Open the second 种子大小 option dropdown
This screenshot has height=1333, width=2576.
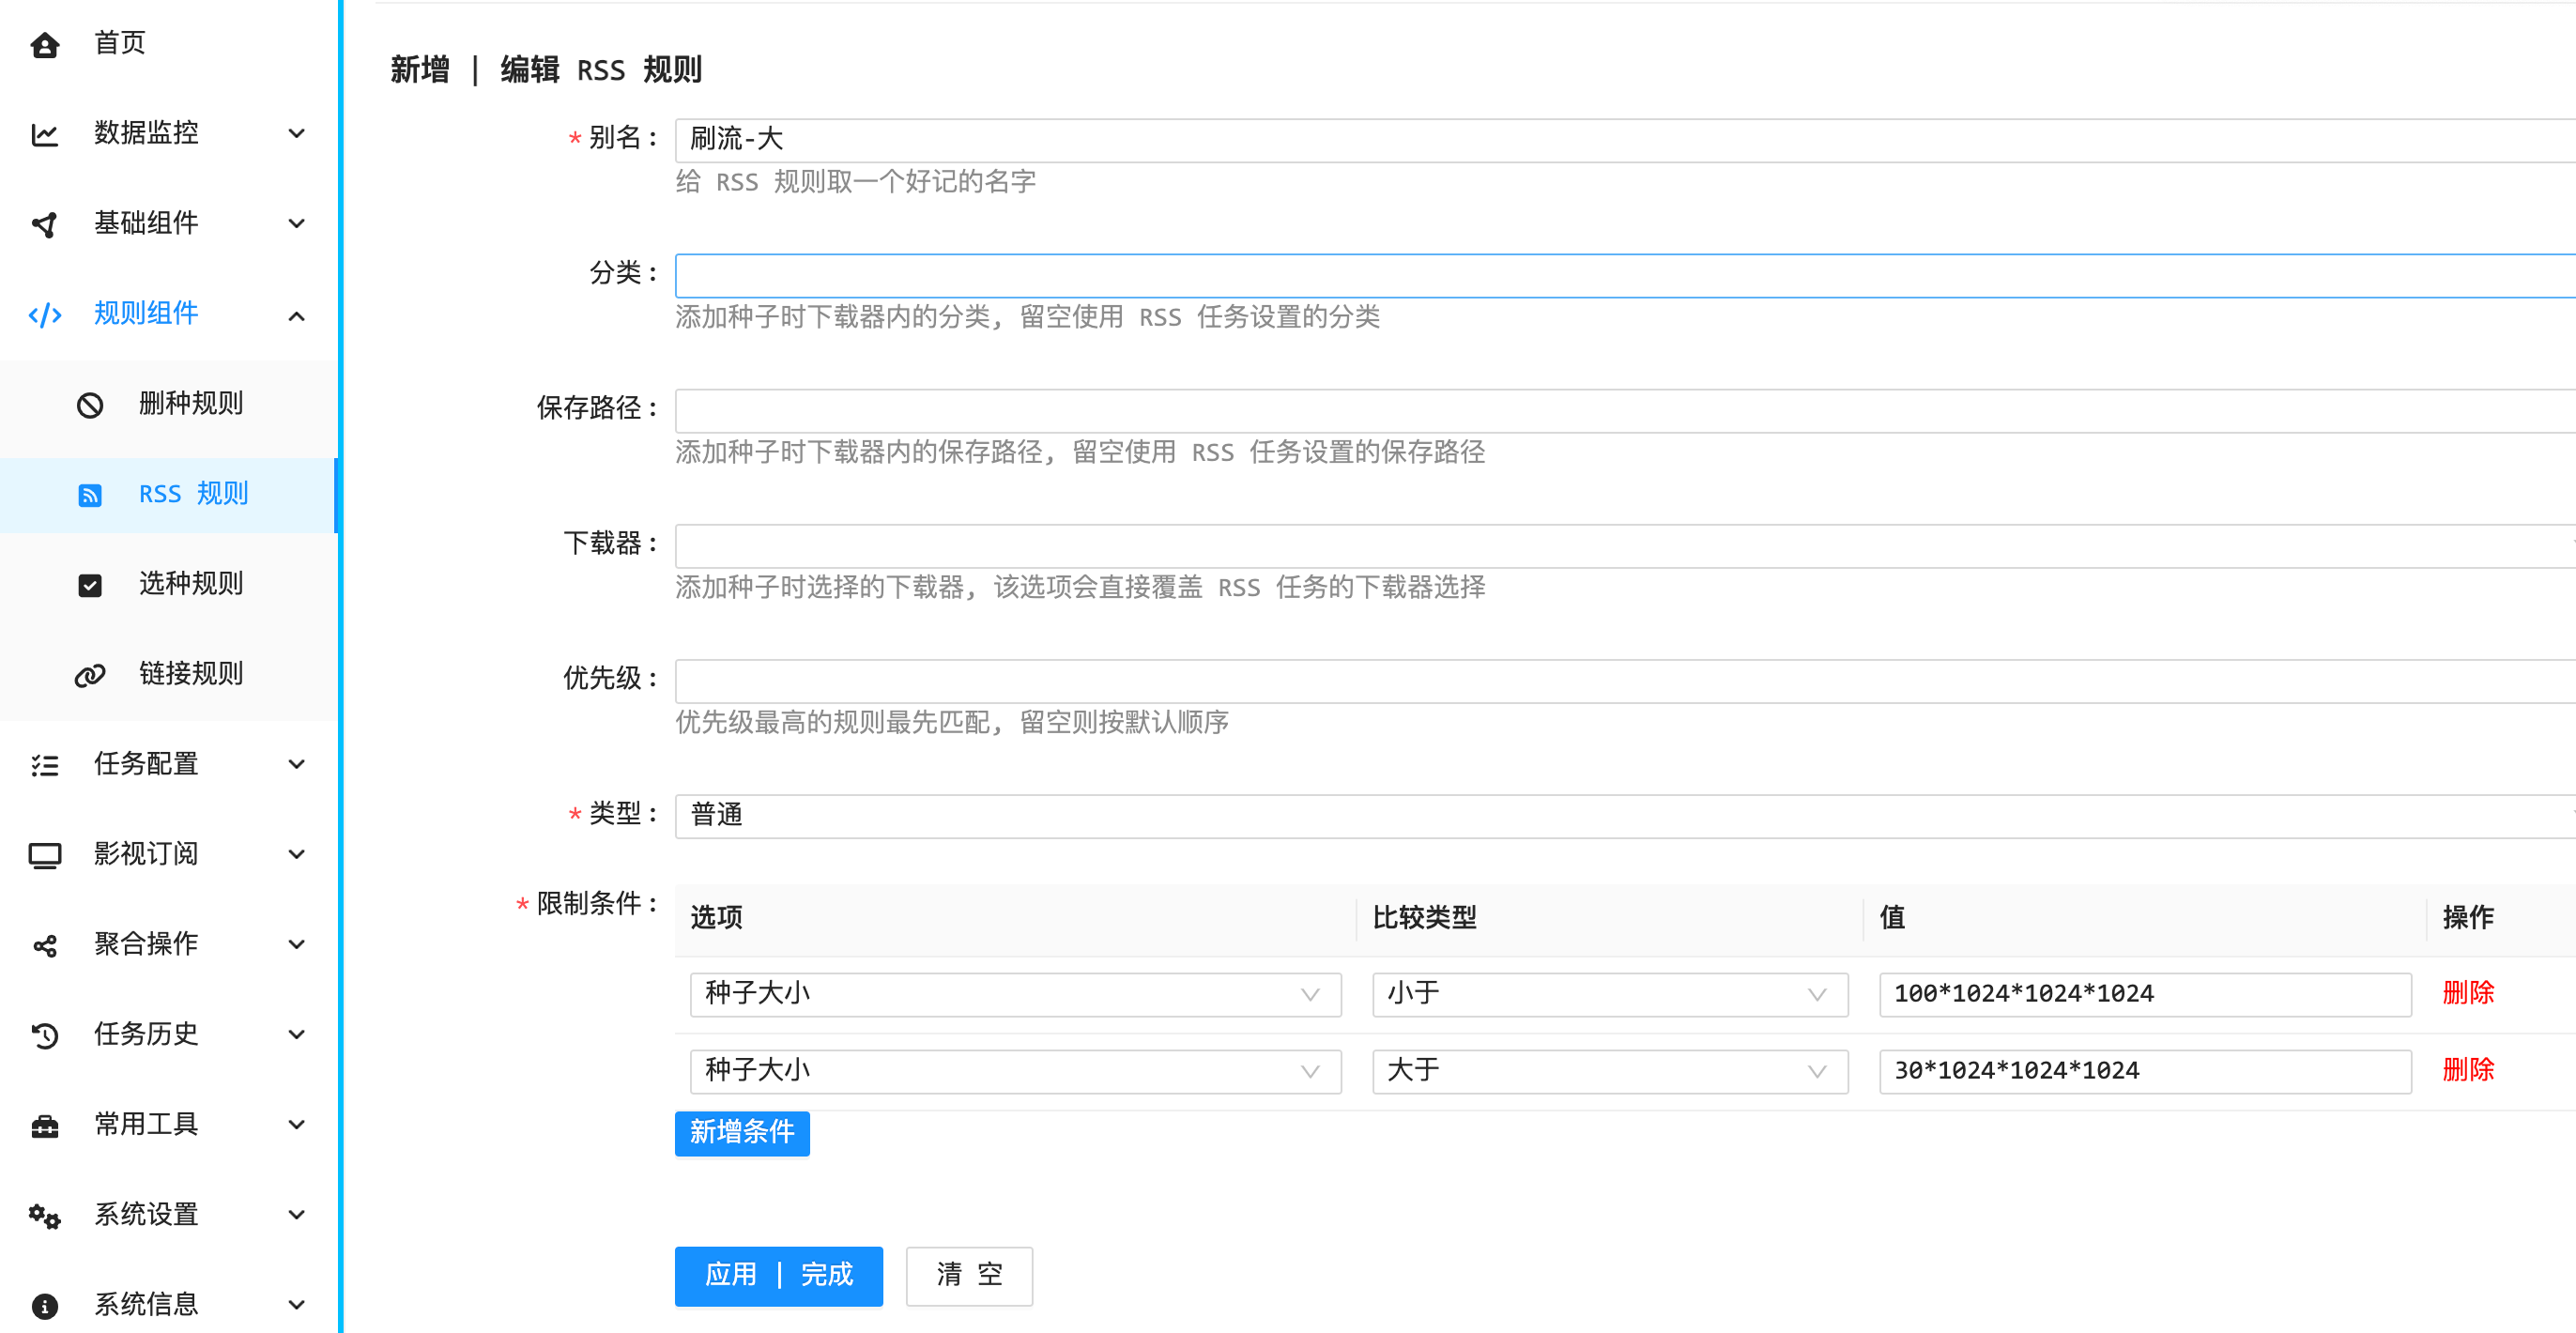click(x=1014, y=1071)
